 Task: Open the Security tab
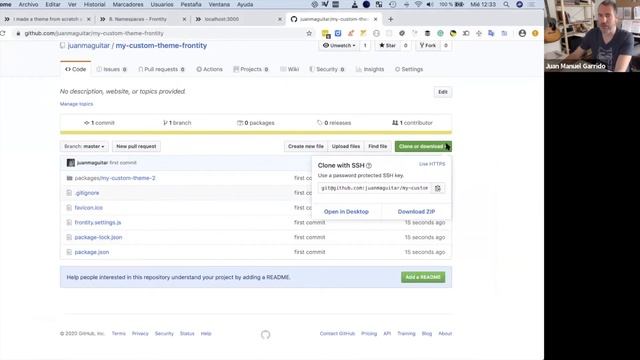[327, 69]
